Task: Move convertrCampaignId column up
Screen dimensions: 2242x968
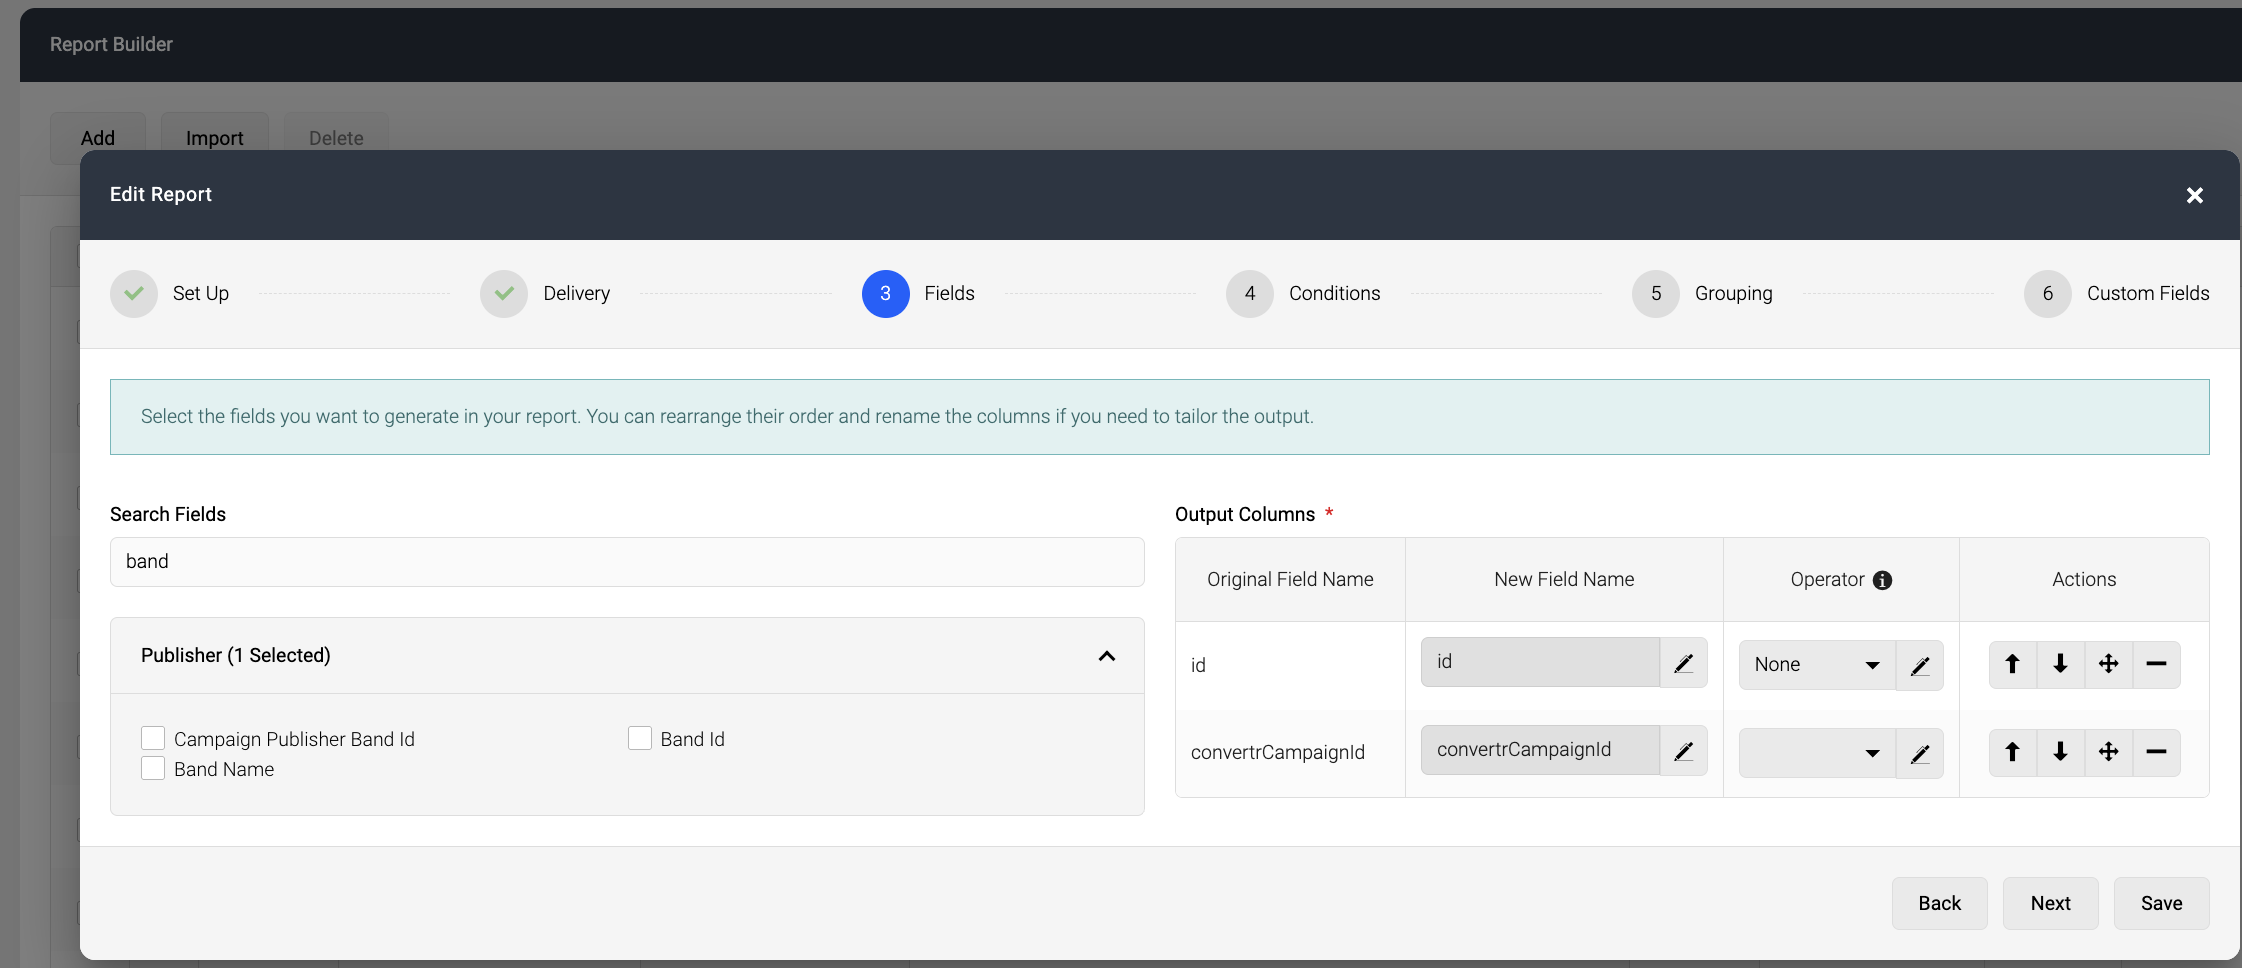Action: point(2012,752)
